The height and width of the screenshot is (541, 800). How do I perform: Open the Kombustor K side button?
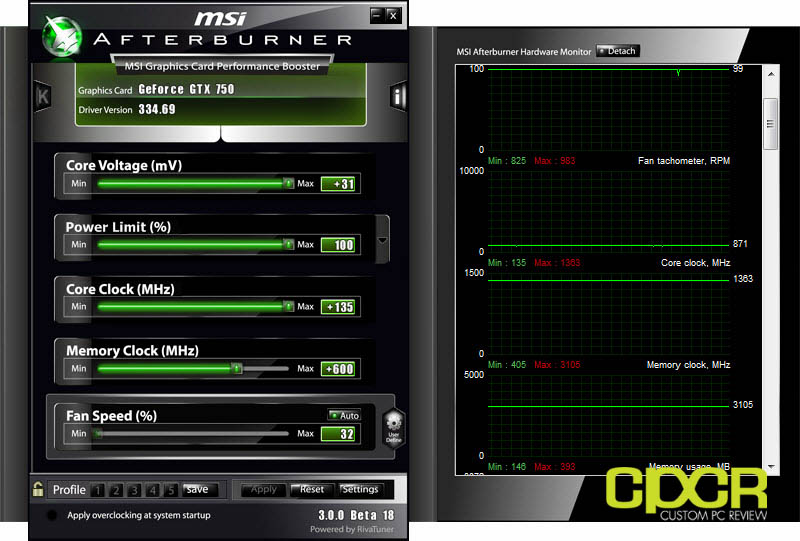42,96
